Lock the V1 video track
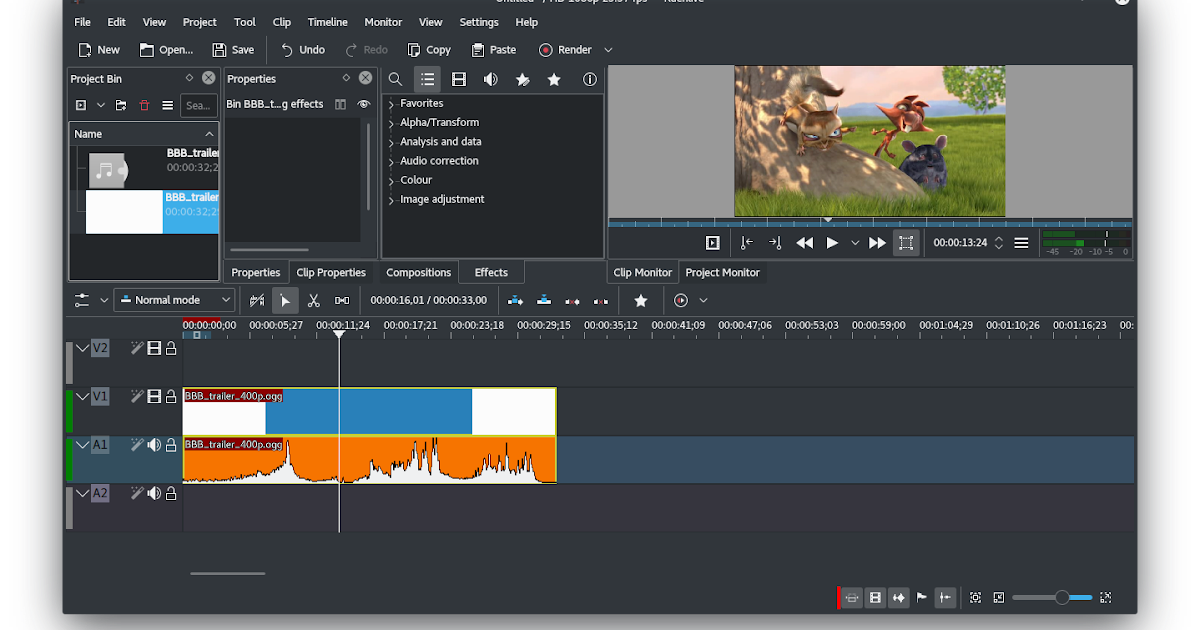 coord(171,397)
